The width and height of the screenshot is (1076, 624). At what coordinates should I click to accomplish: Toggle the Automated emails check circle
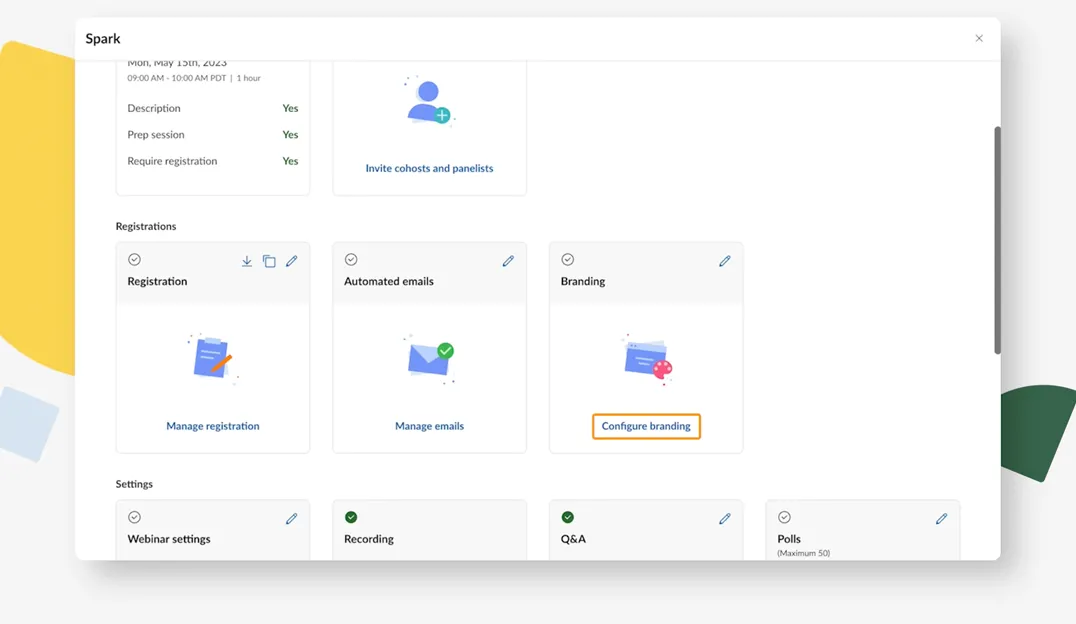pyautogui.click(x=351, y=260)
